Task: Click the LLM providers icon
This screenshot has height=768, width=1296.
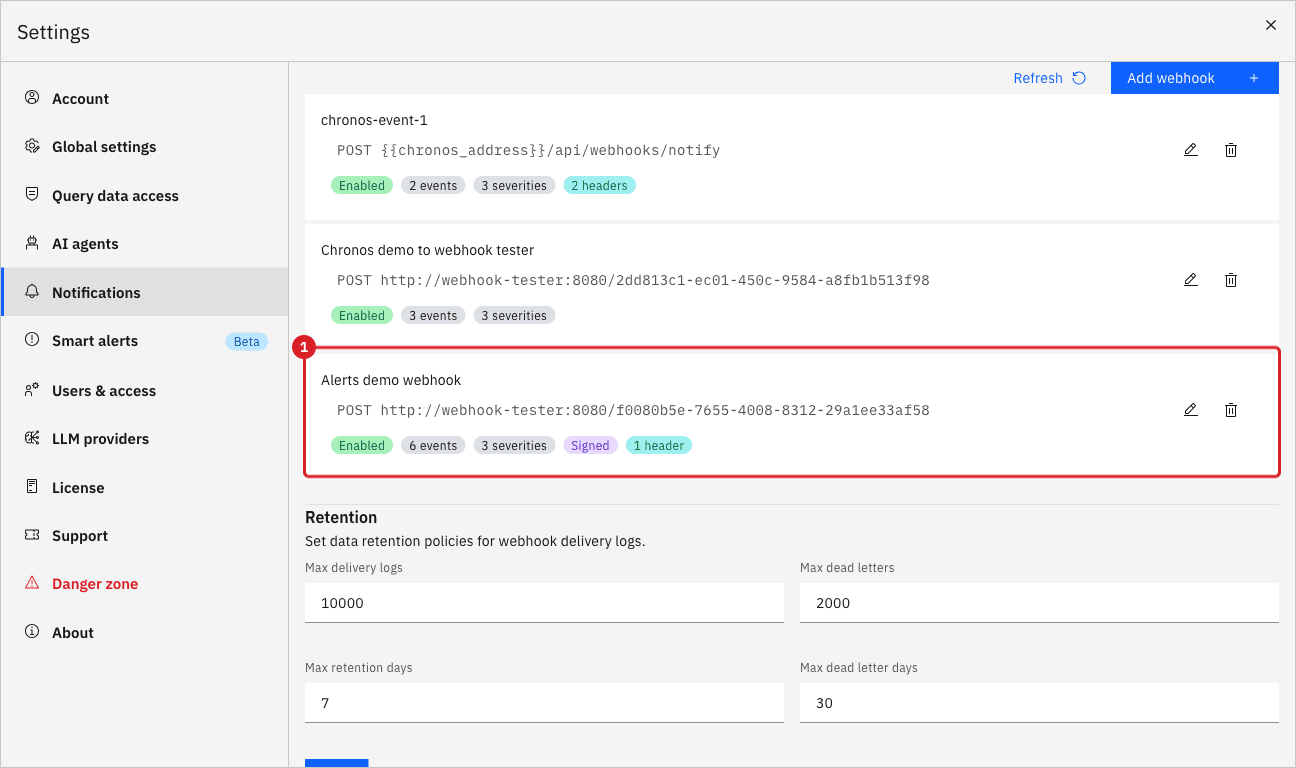Action: (x=32, y=438)
